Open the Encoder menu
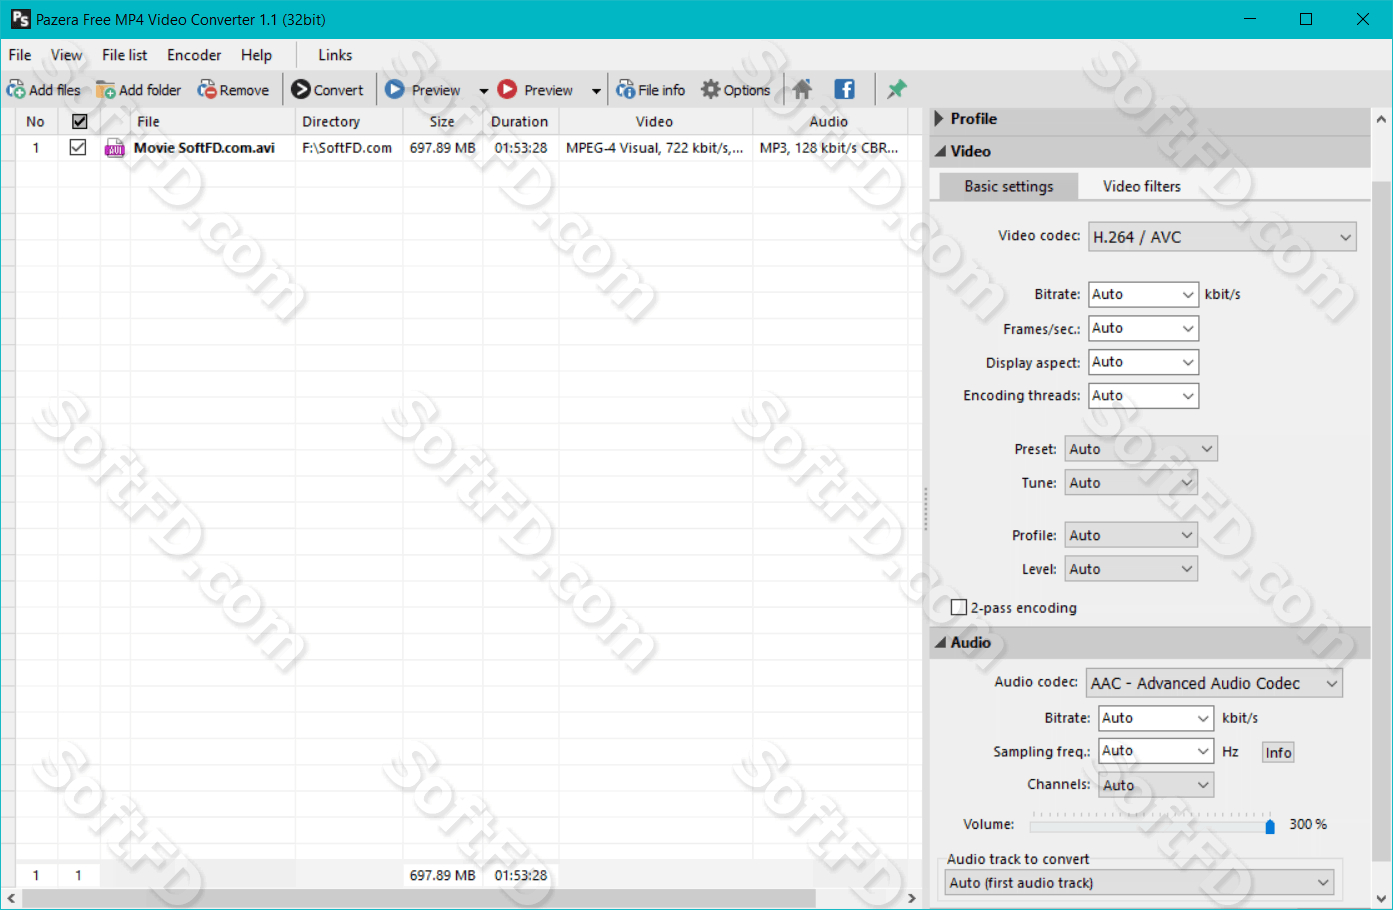Viewport: 1393px width, 910px height. coord(194,55)
